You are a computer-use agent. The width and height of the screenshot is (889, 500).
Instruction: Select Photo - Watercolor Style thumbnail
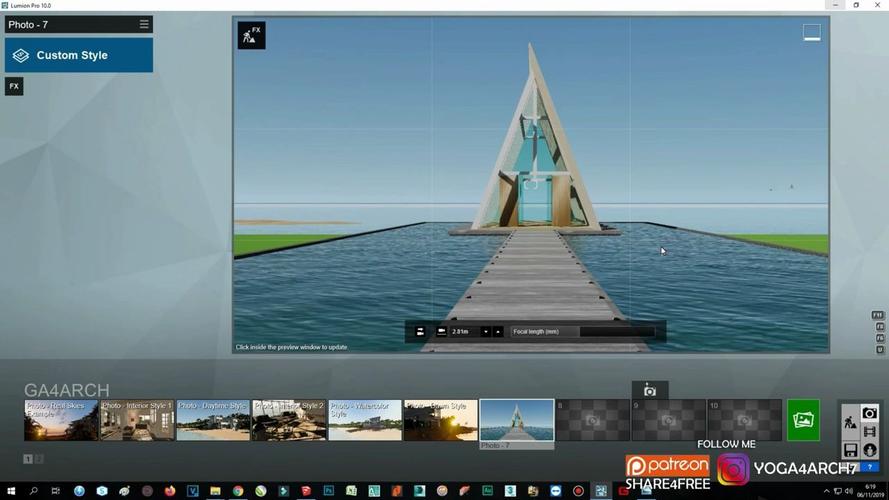pyautogui.click(x=365, y=420)
